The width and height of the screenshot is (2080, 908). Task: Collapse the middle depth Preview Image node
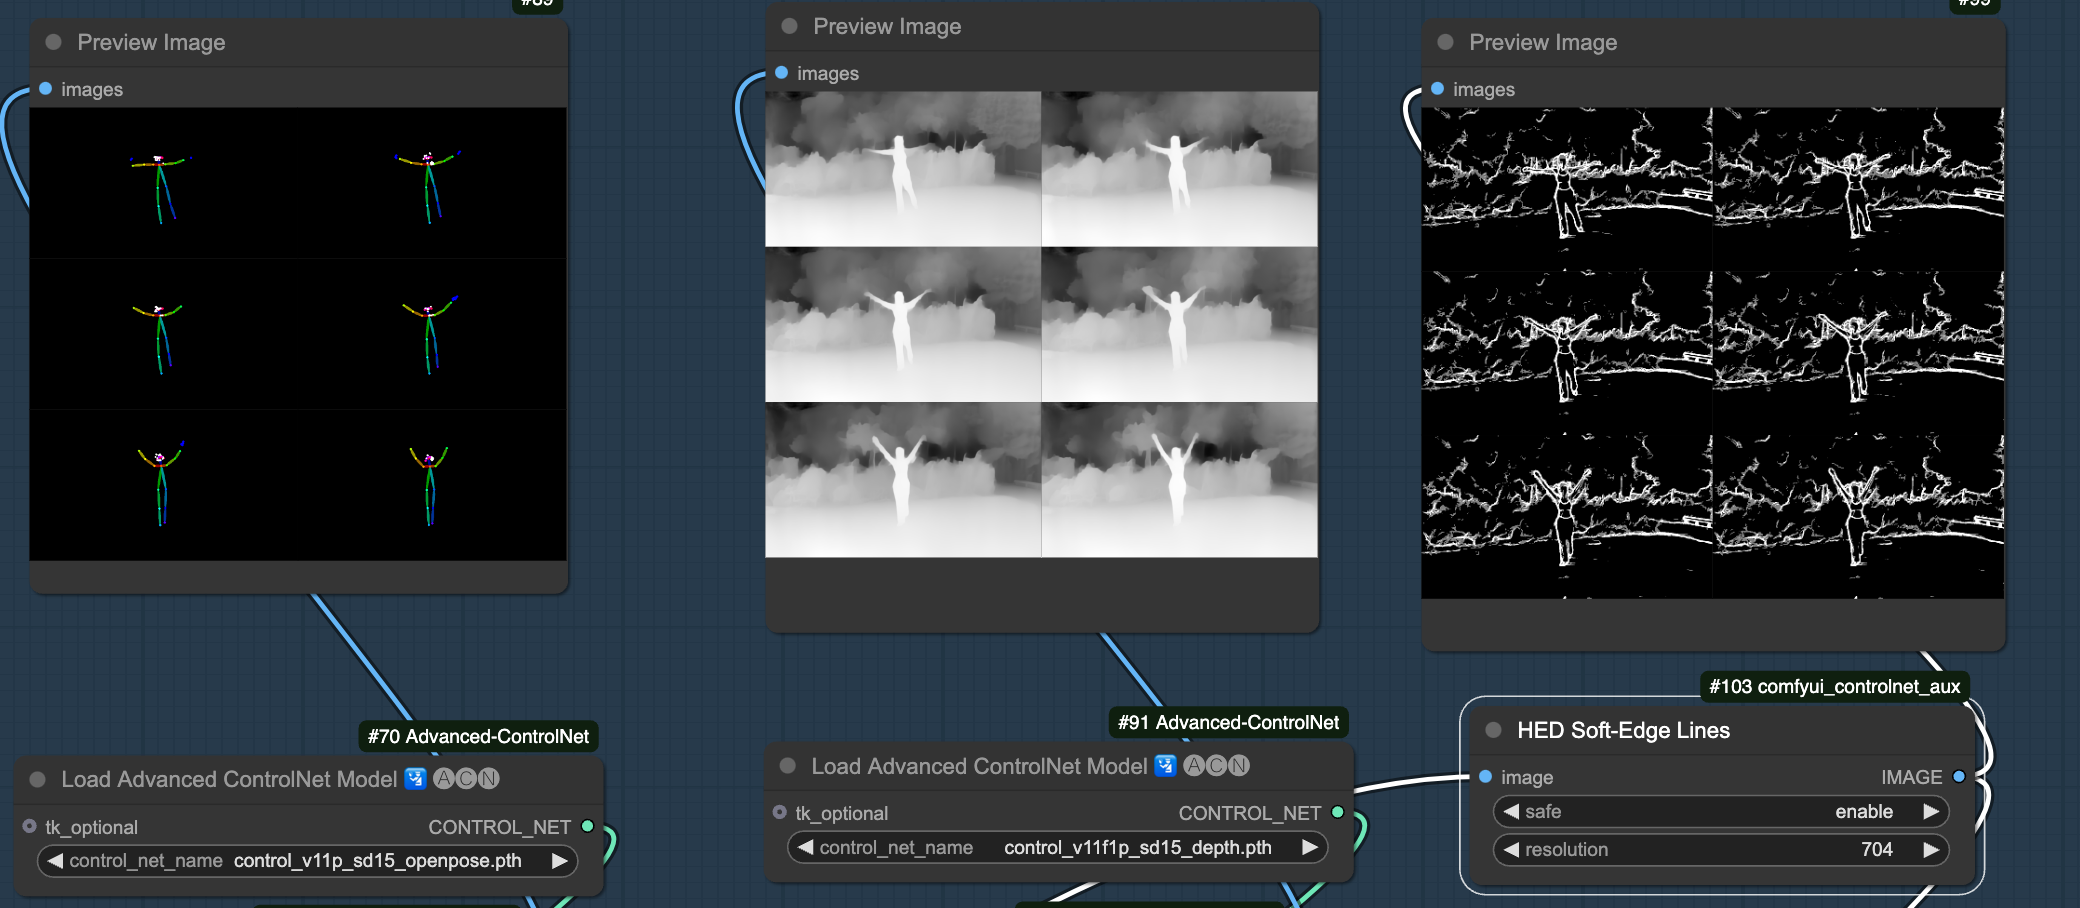789,26
